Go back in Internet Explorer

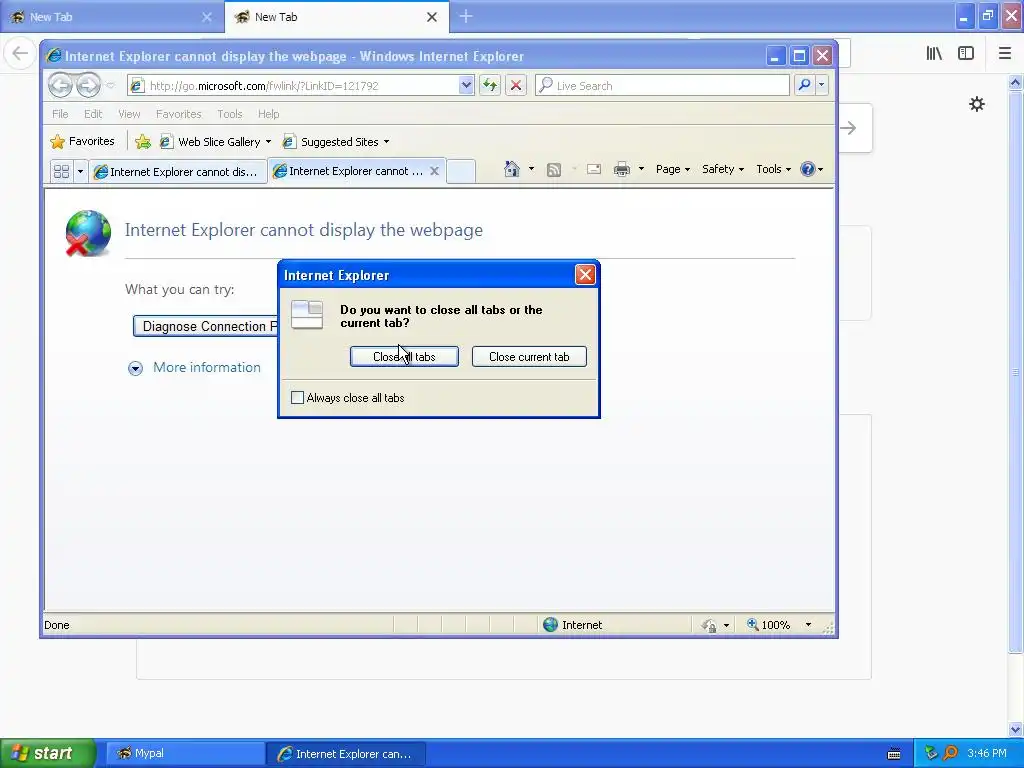[60, 85]
